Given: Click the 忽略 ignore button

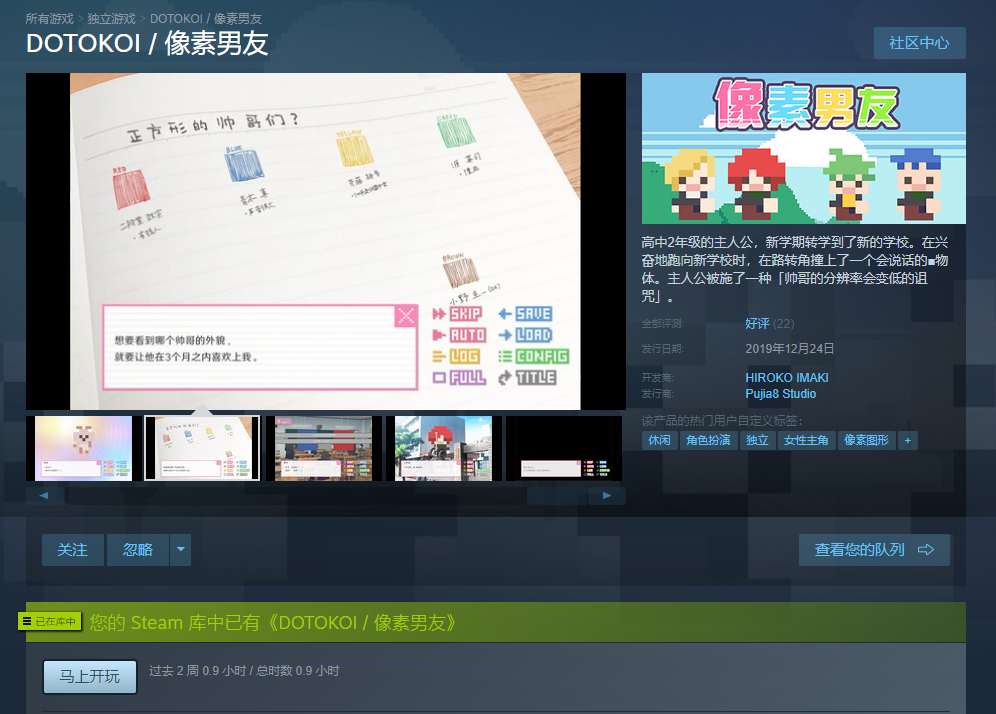Looking at the screenshot, I should [x=138, y=549].
